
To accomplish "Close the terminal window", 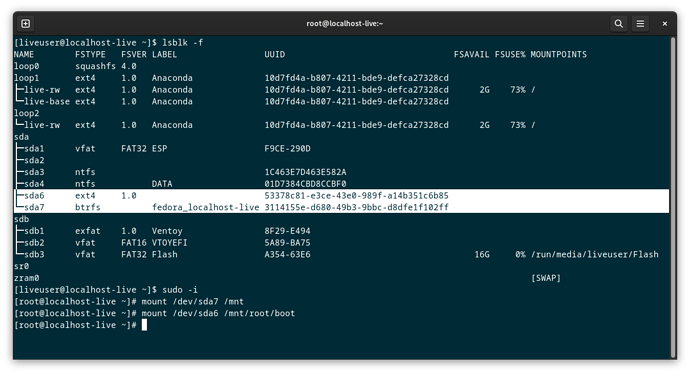I will pyautogui.click(x=664, y=23).
